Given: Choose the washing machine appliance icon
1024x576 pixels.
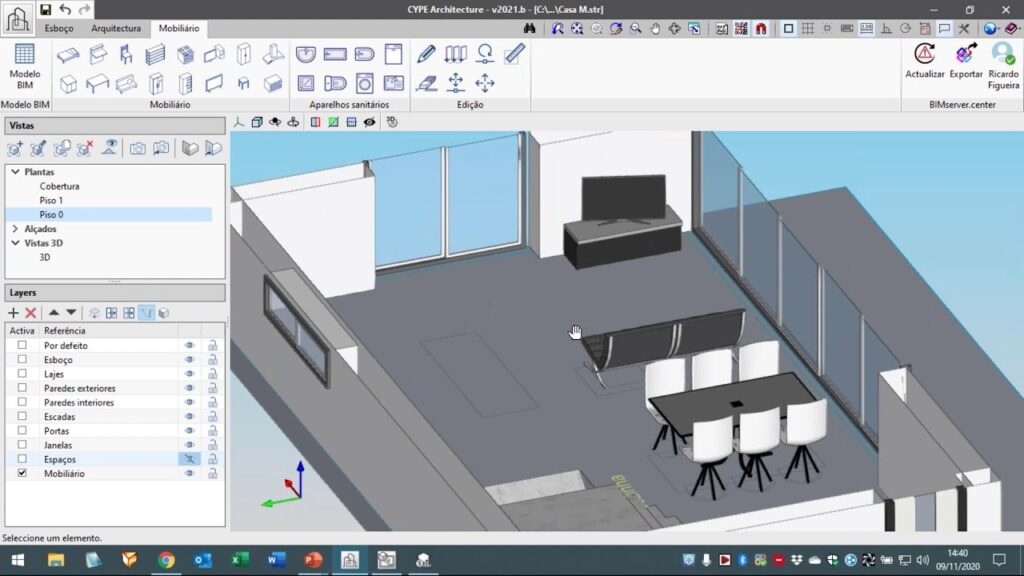Looking at the screenshot, I should [364, 84].
